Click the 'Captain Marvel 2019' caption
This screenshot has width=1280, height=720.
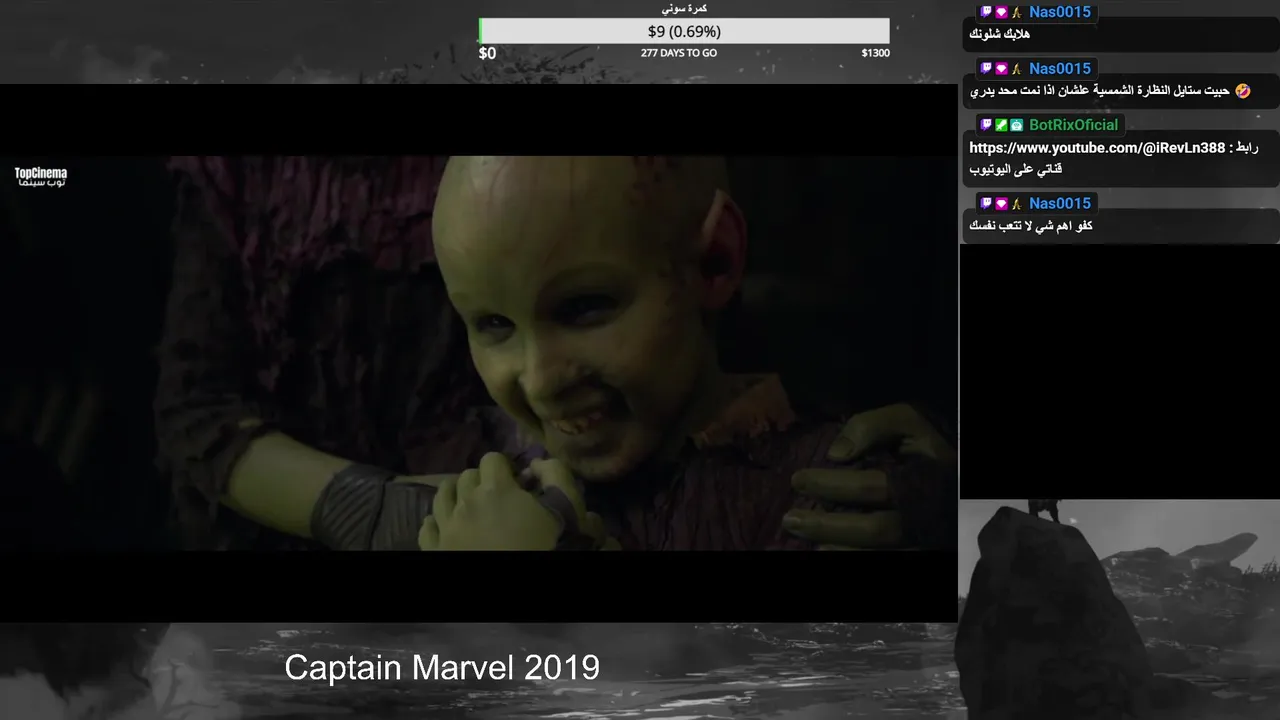coord(442,667)
